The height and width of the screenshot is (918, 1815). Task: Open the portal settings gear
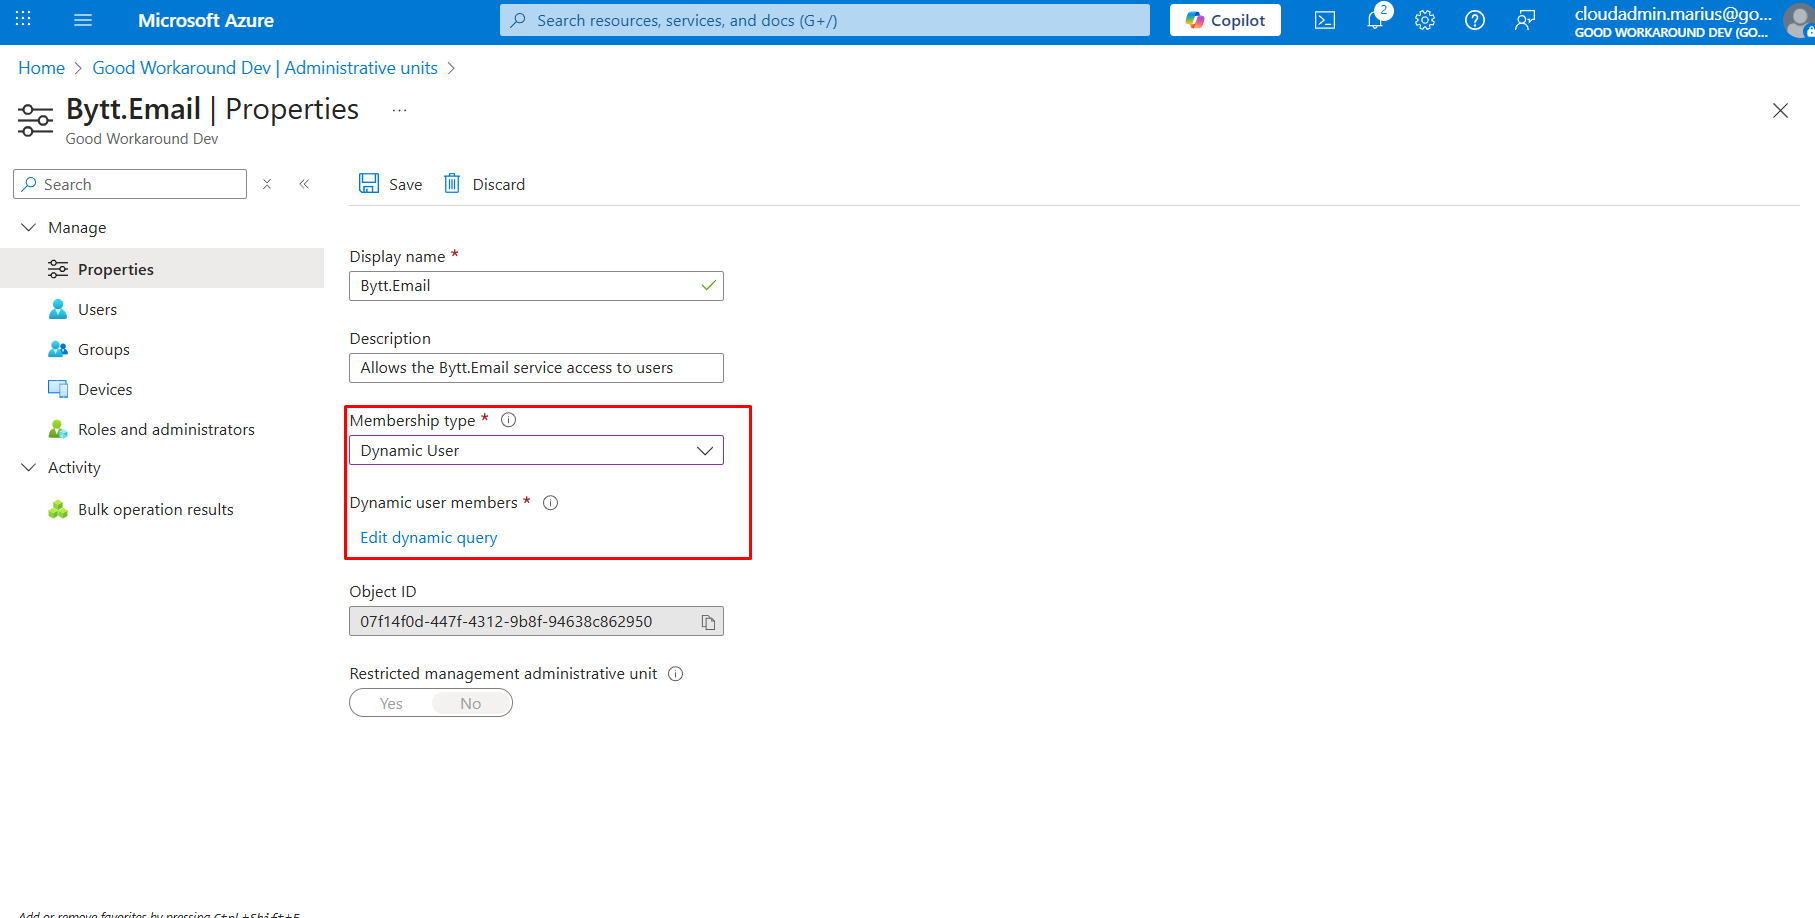click(1425, 21)
